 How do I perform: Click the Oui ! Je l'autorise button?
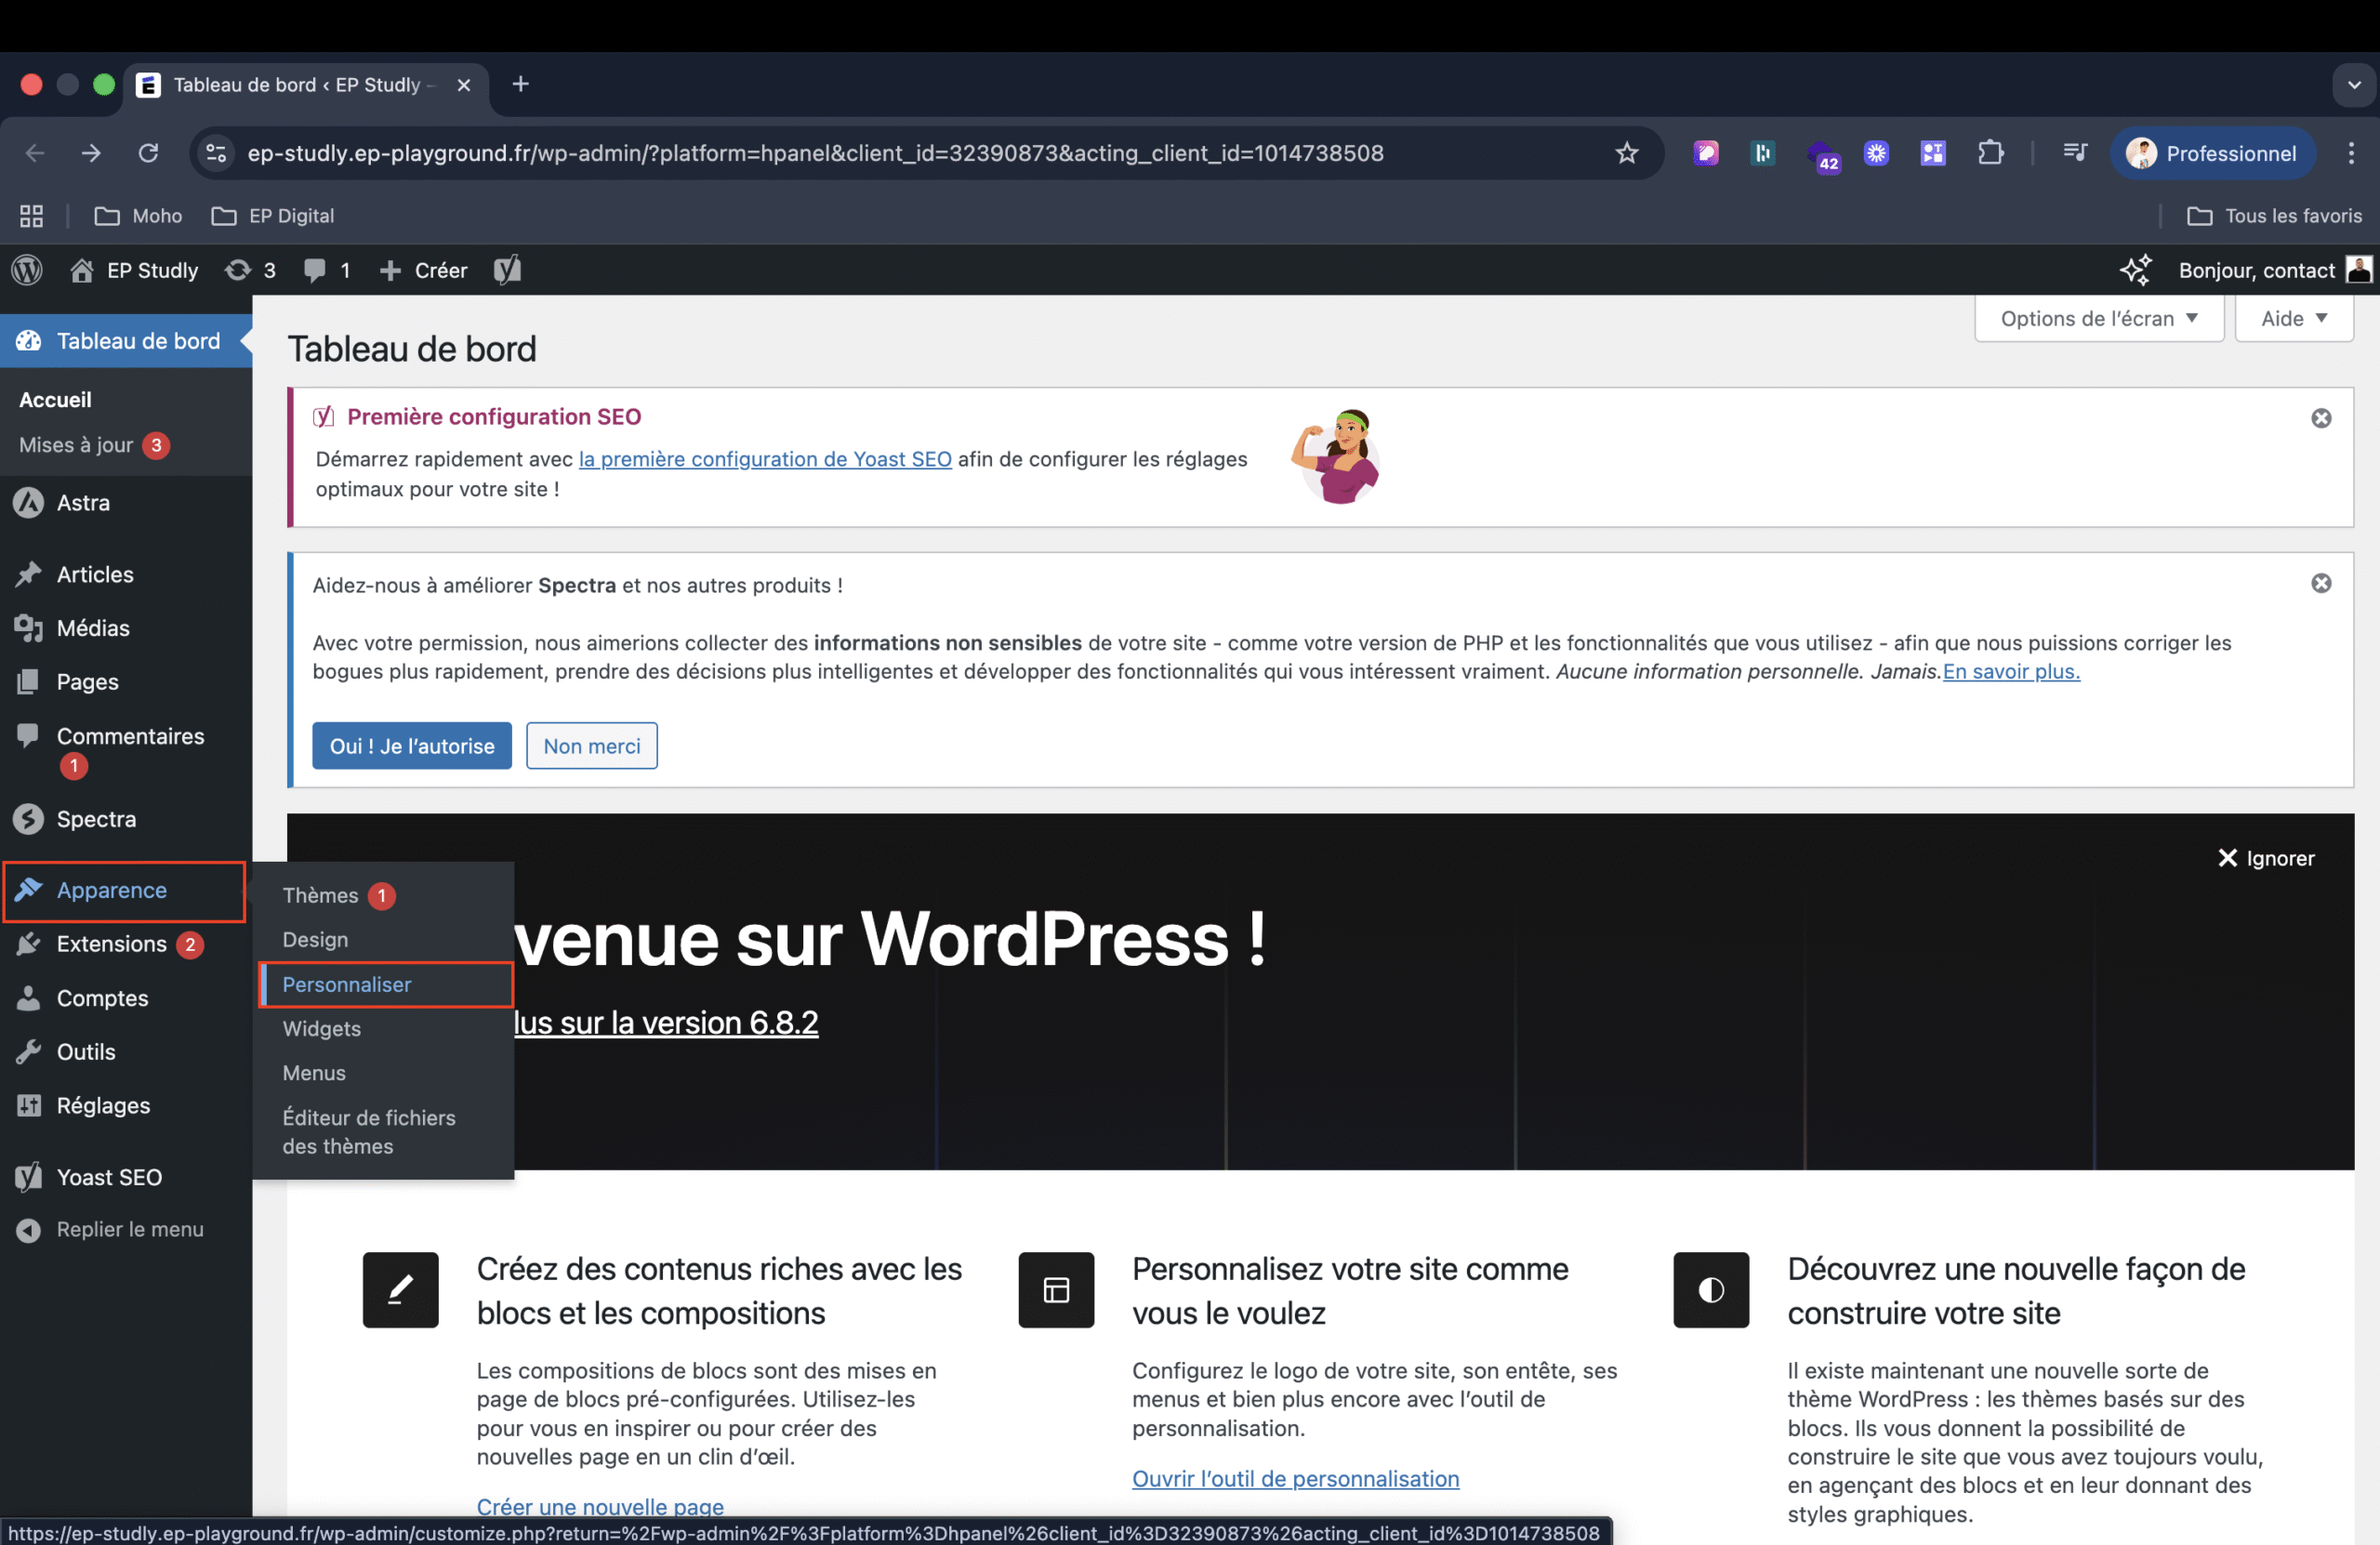pos(411,745)
